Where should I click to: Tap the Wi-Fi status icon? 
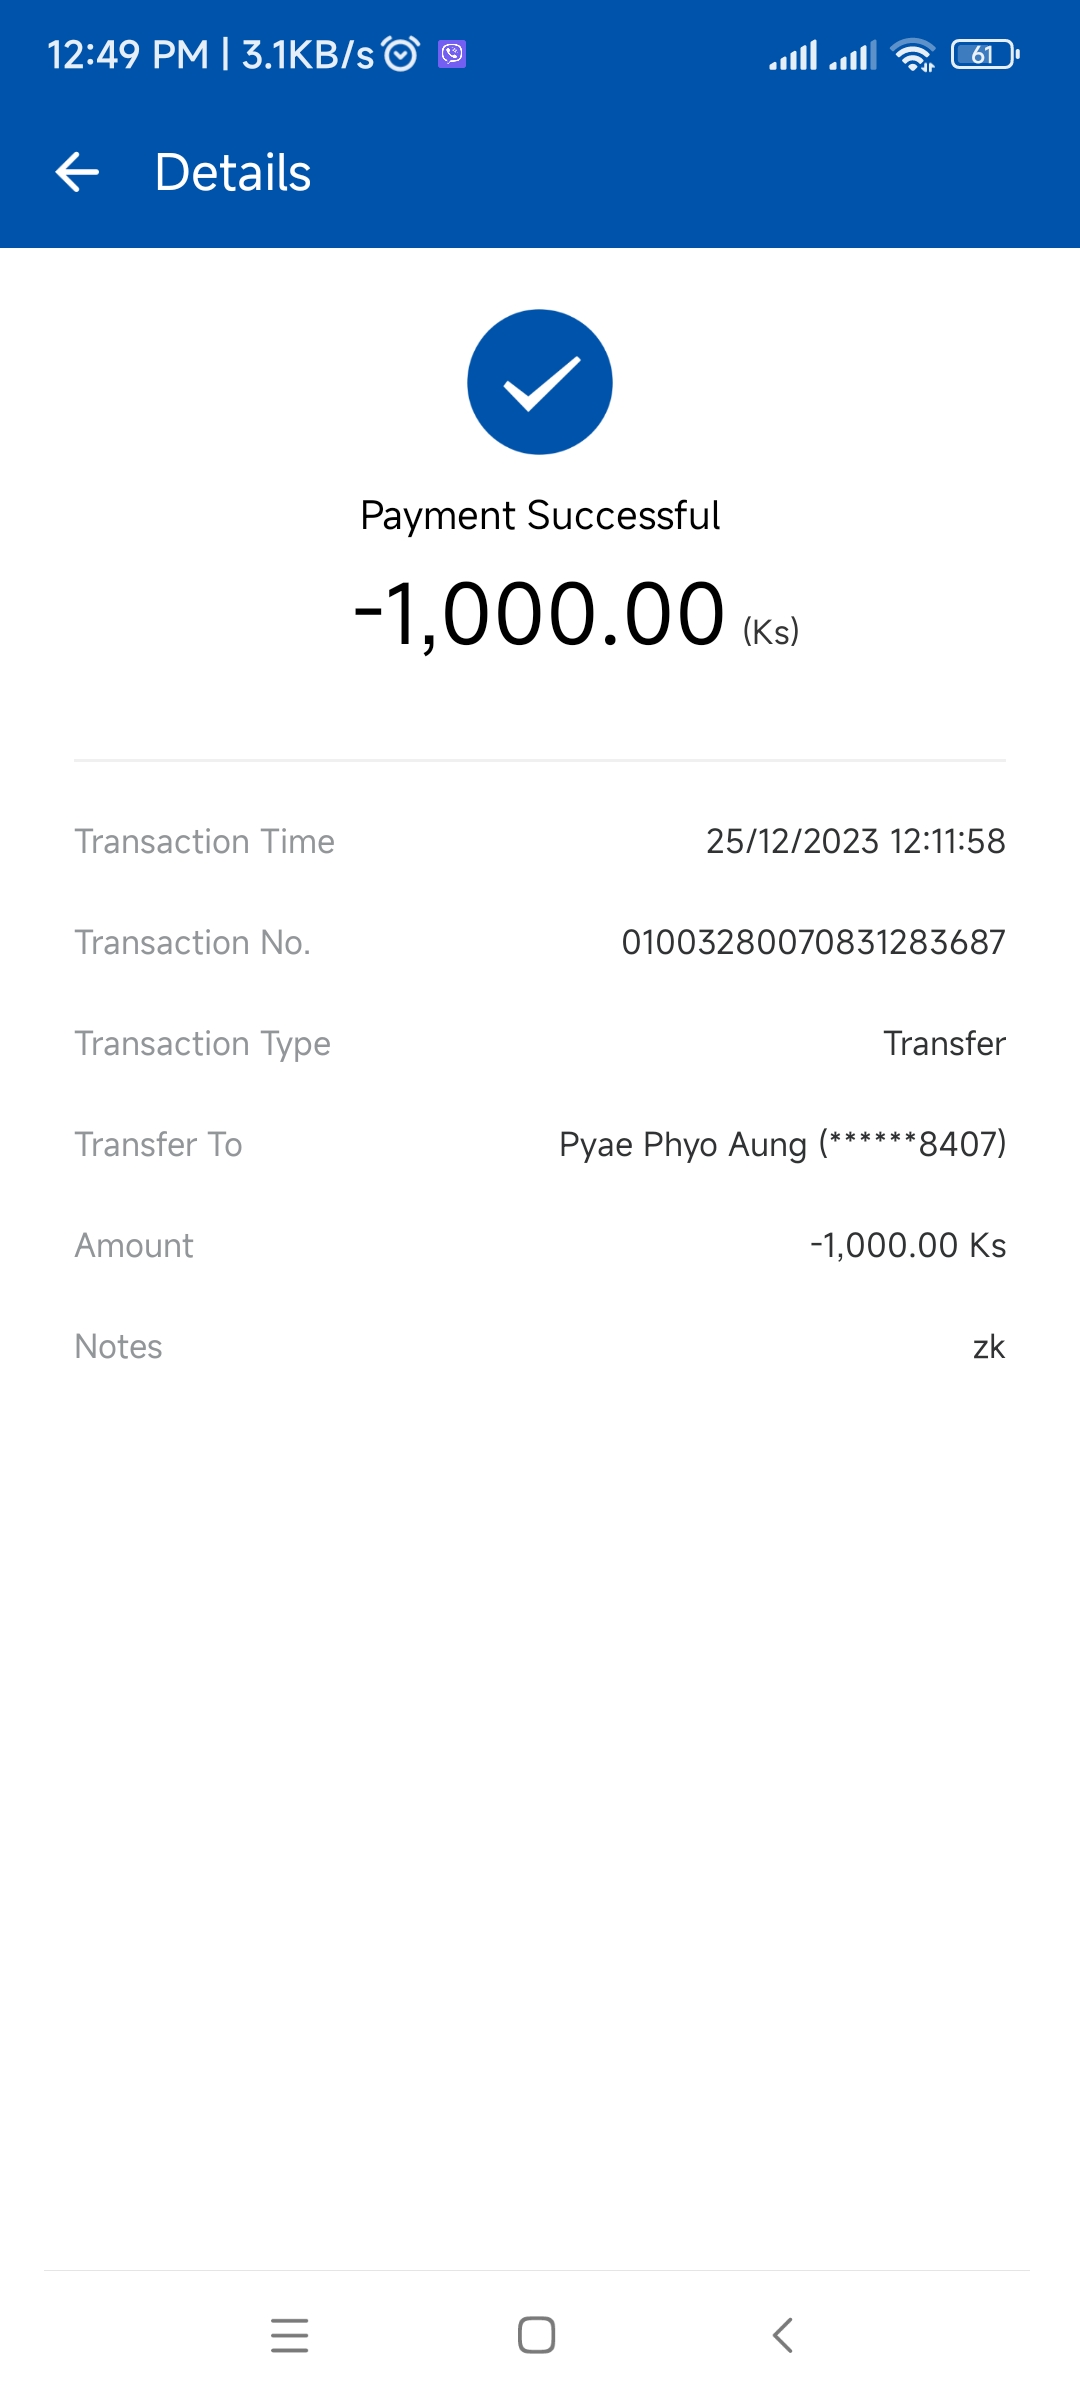point(913,55)
